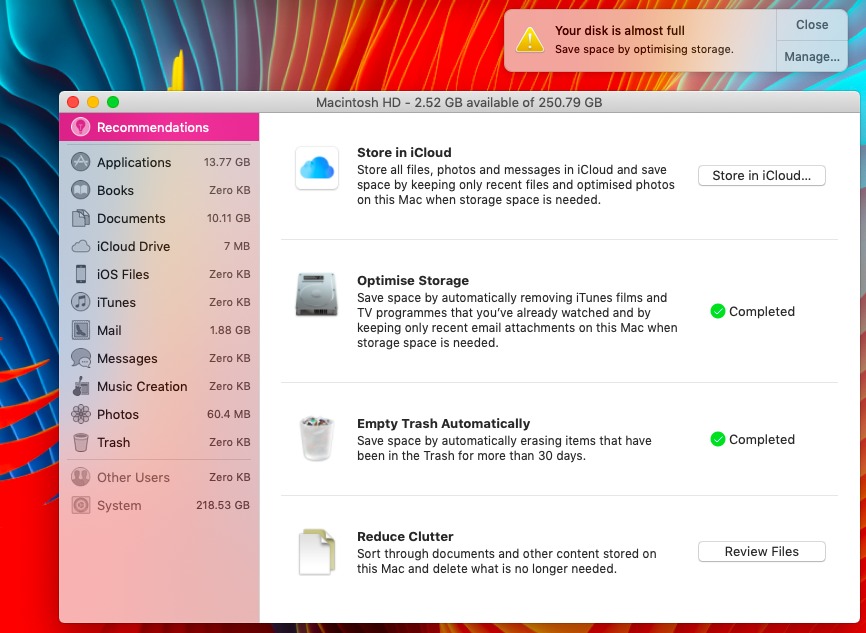Screen dimensions: 866x633
Task: Click the 60.4 MB Photos size value
Action: click(x=229, y=414)
